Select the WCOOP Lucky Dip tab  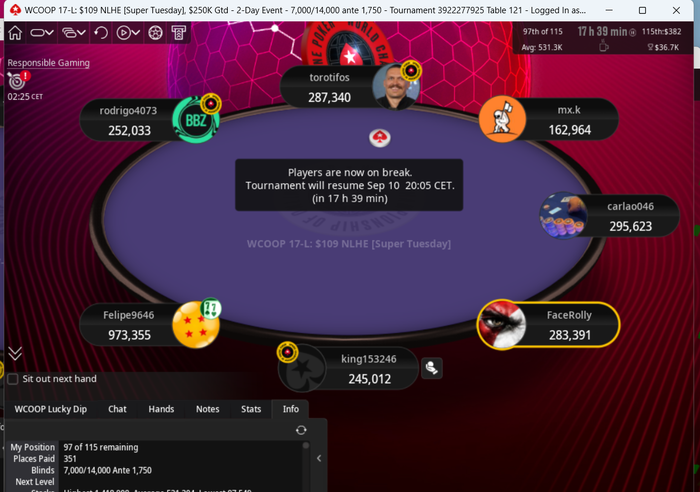click(51, 409)
